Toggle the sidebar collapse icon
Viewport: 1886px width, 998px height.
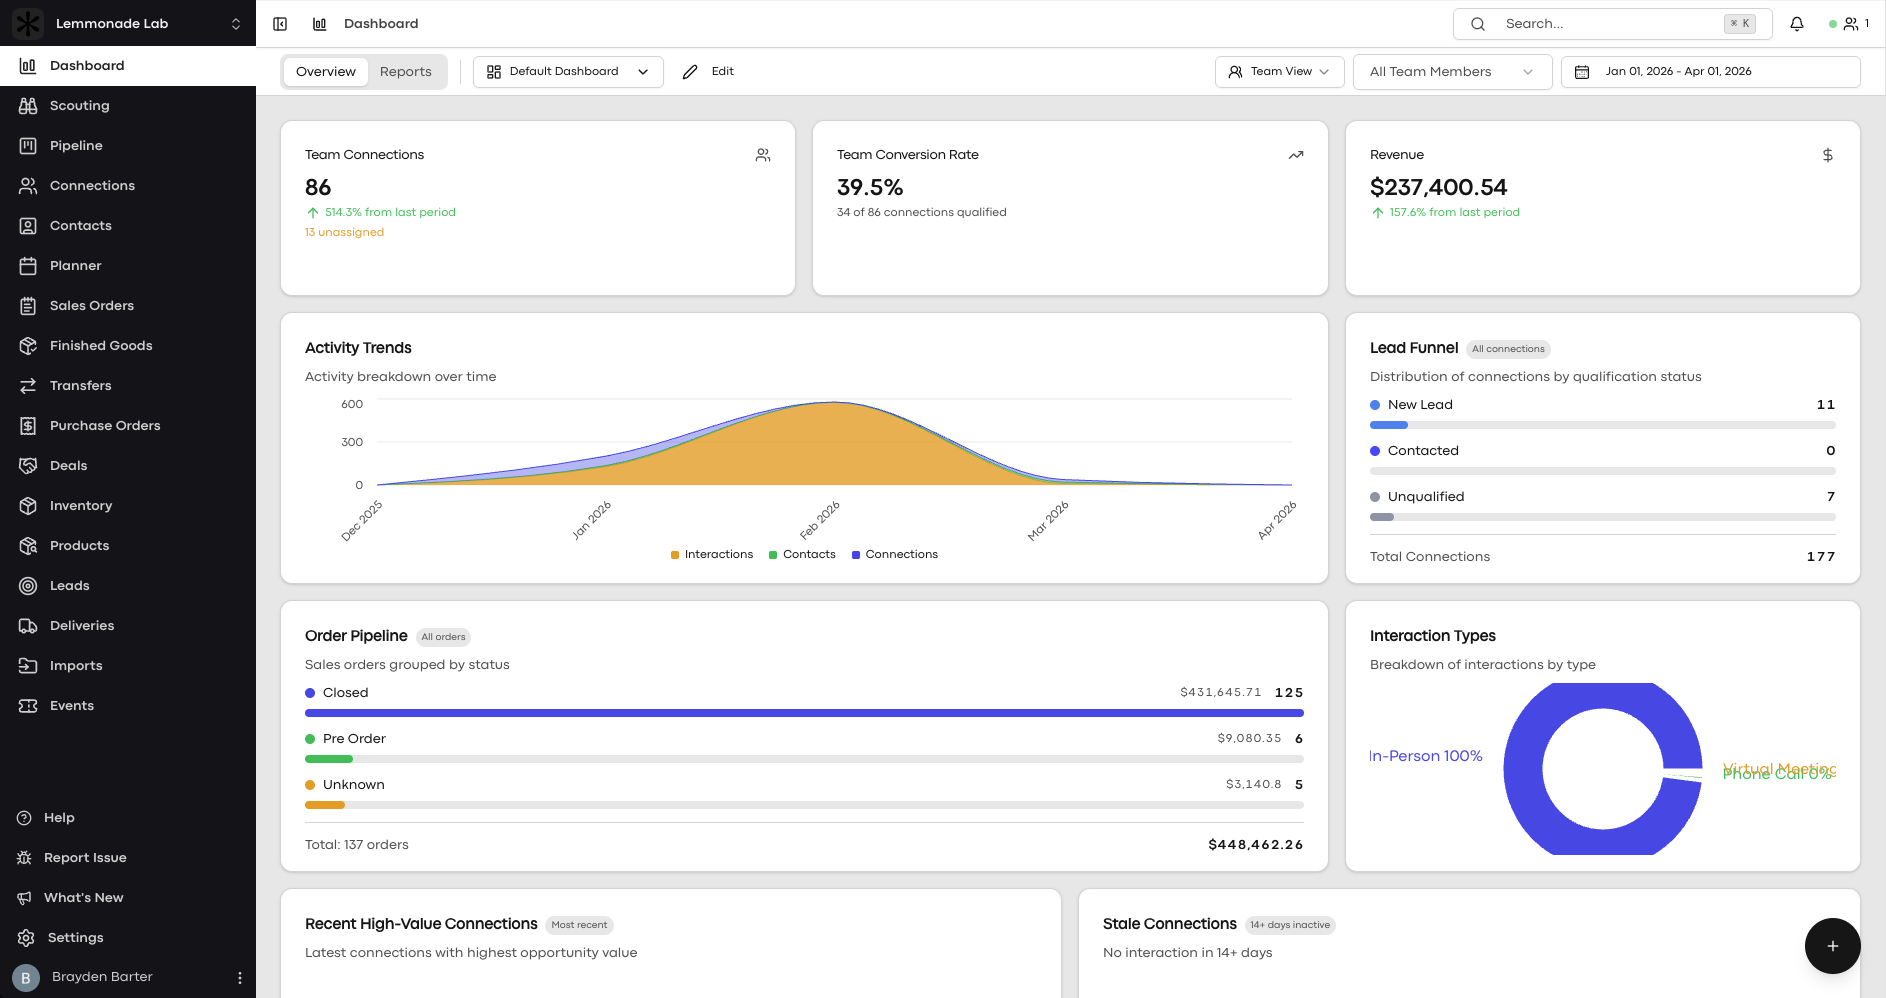point(280,24)
